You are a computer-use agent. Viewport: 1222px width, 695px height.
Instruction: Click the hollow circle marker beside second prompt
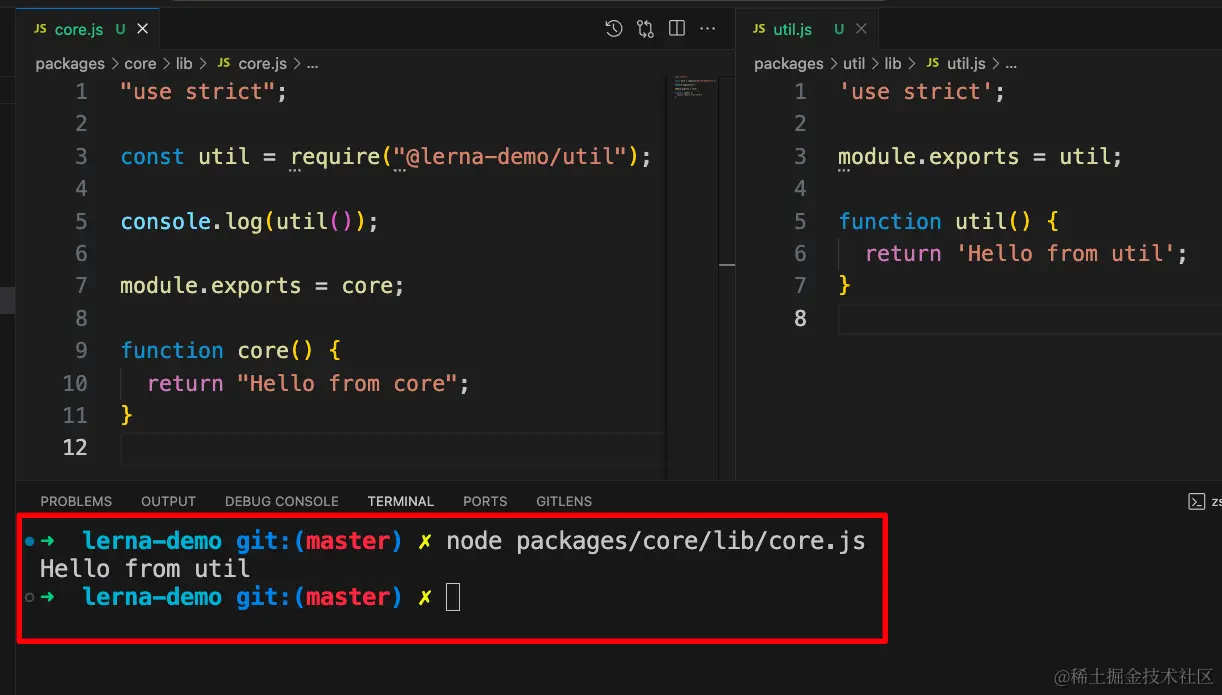point(29,597)
